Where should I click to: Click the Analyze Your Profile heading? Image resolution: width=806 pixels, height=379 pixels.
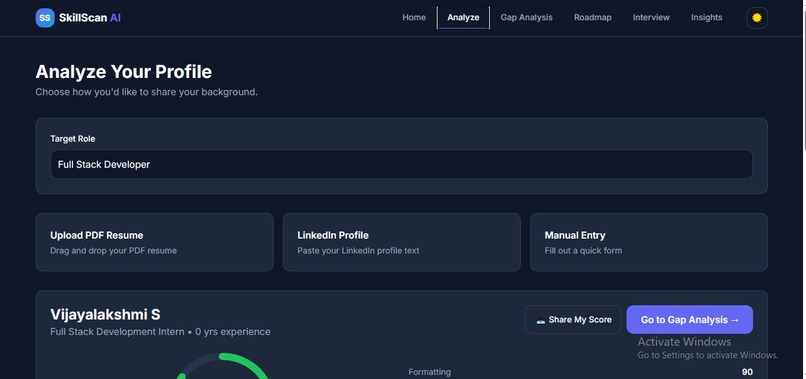[x=123, y=71]
